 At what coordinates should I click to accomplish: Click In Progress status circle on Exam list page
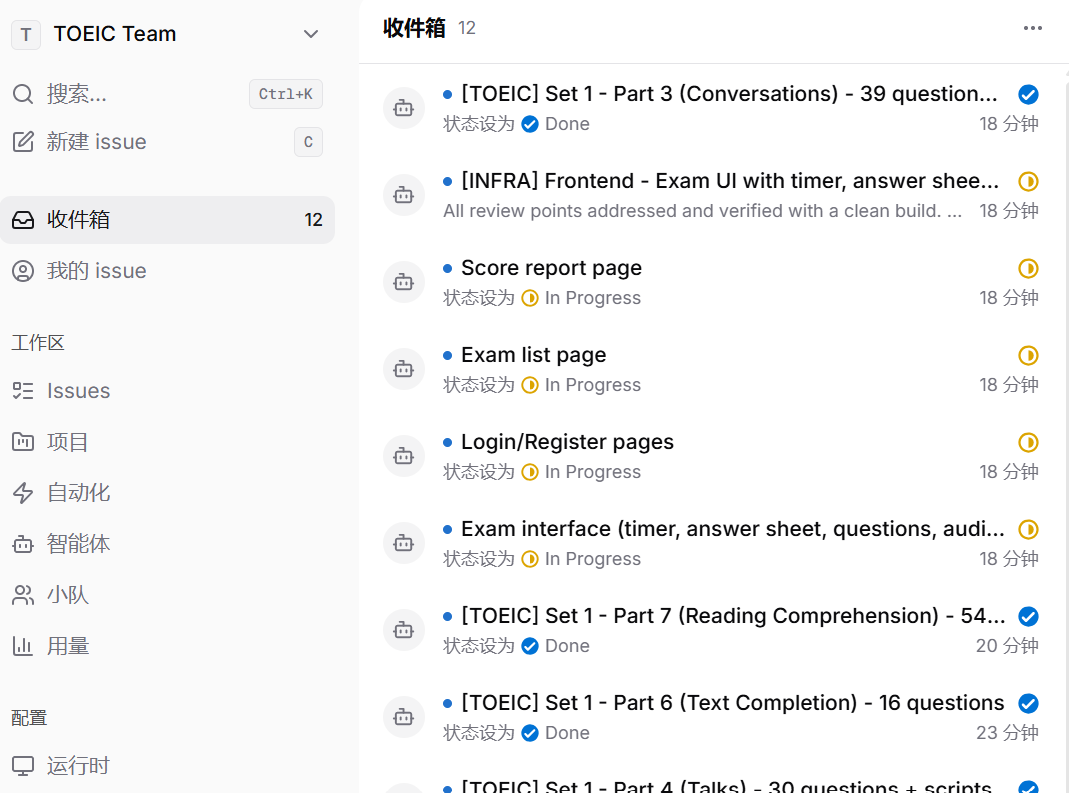point(1028,355)
